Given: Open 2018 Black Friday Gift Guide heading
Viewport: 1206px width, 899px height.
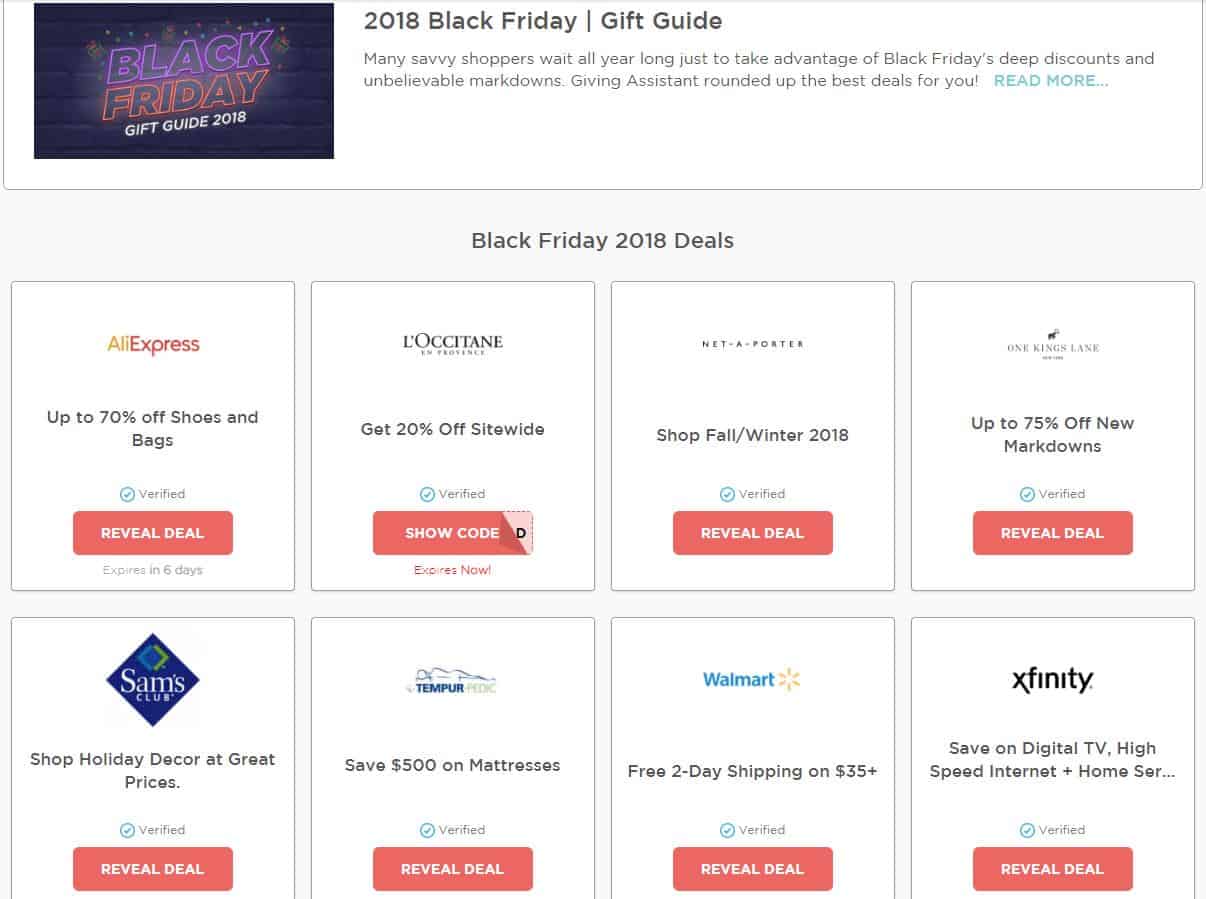Looking at the screenshot, I should [x=543, y=21].
